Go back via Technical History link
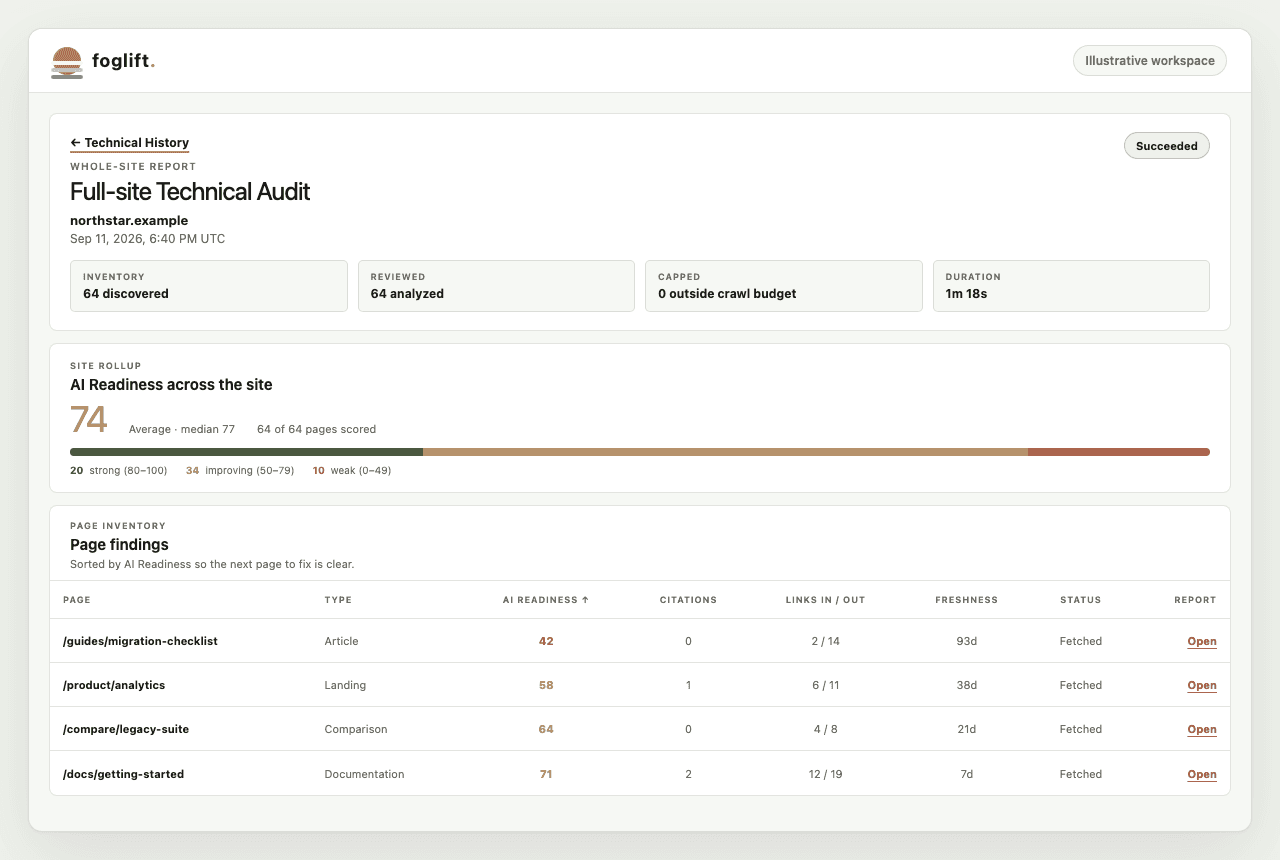This screenshot has height=860, width=1280. 129,143
